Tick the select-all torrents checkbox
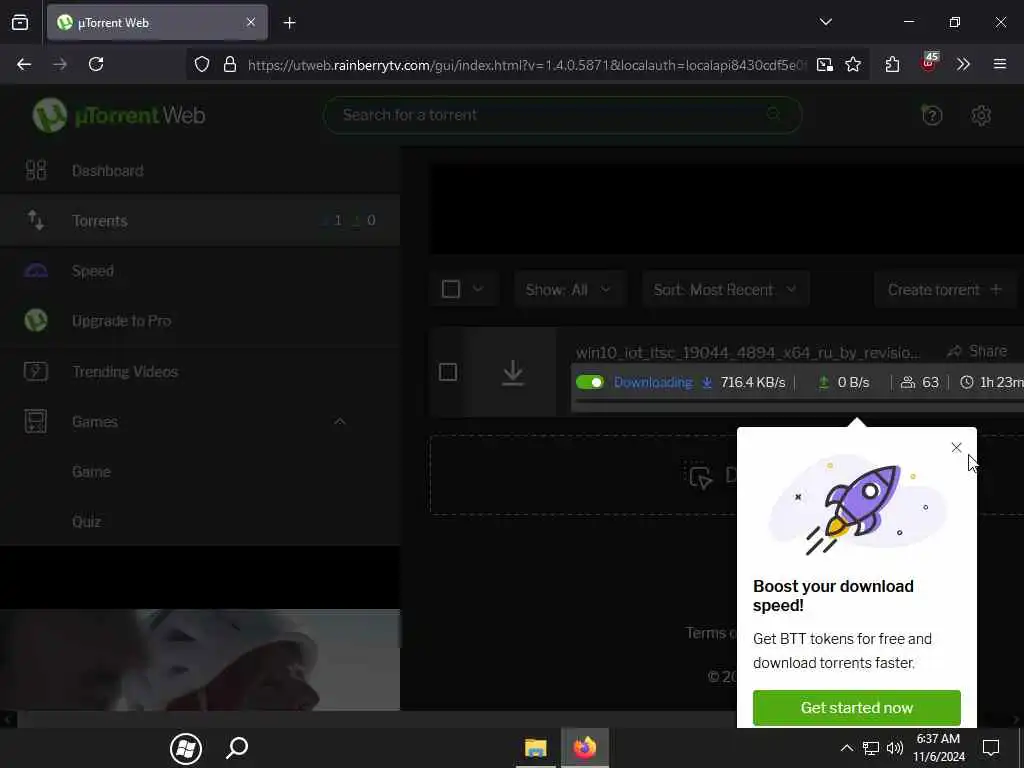This screenshot has width=1024, height=768. point(451,289)
